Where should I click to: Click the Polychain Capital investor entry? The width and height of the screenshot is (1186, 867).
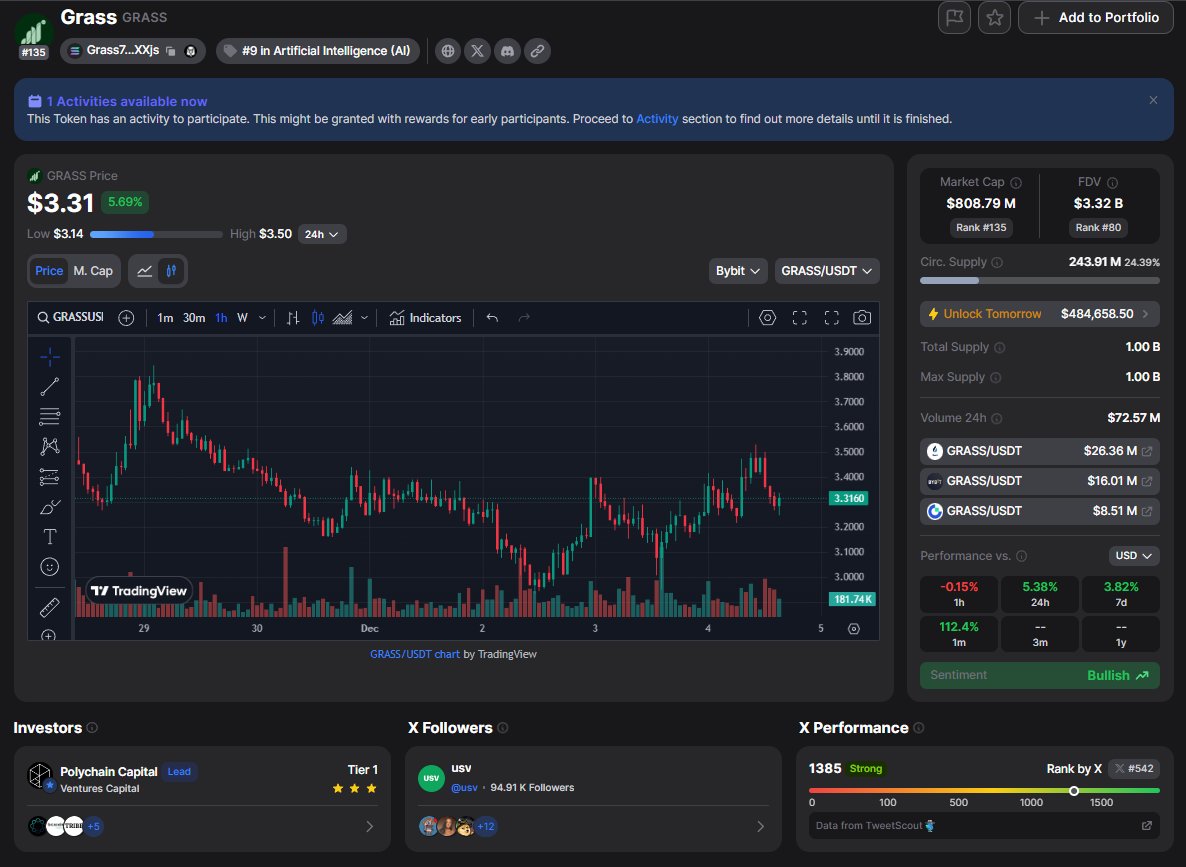203,778
